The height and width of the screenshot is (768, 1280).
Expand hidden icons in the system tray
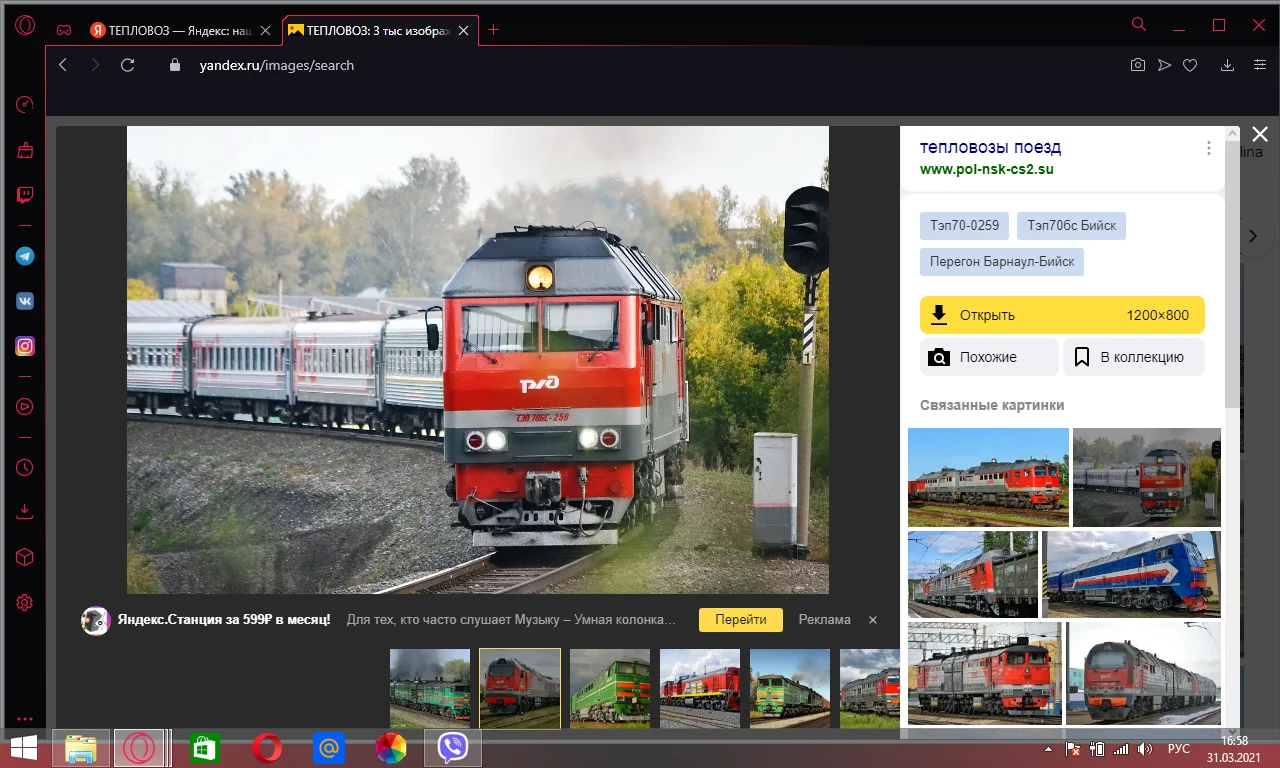coord(1048,747)
